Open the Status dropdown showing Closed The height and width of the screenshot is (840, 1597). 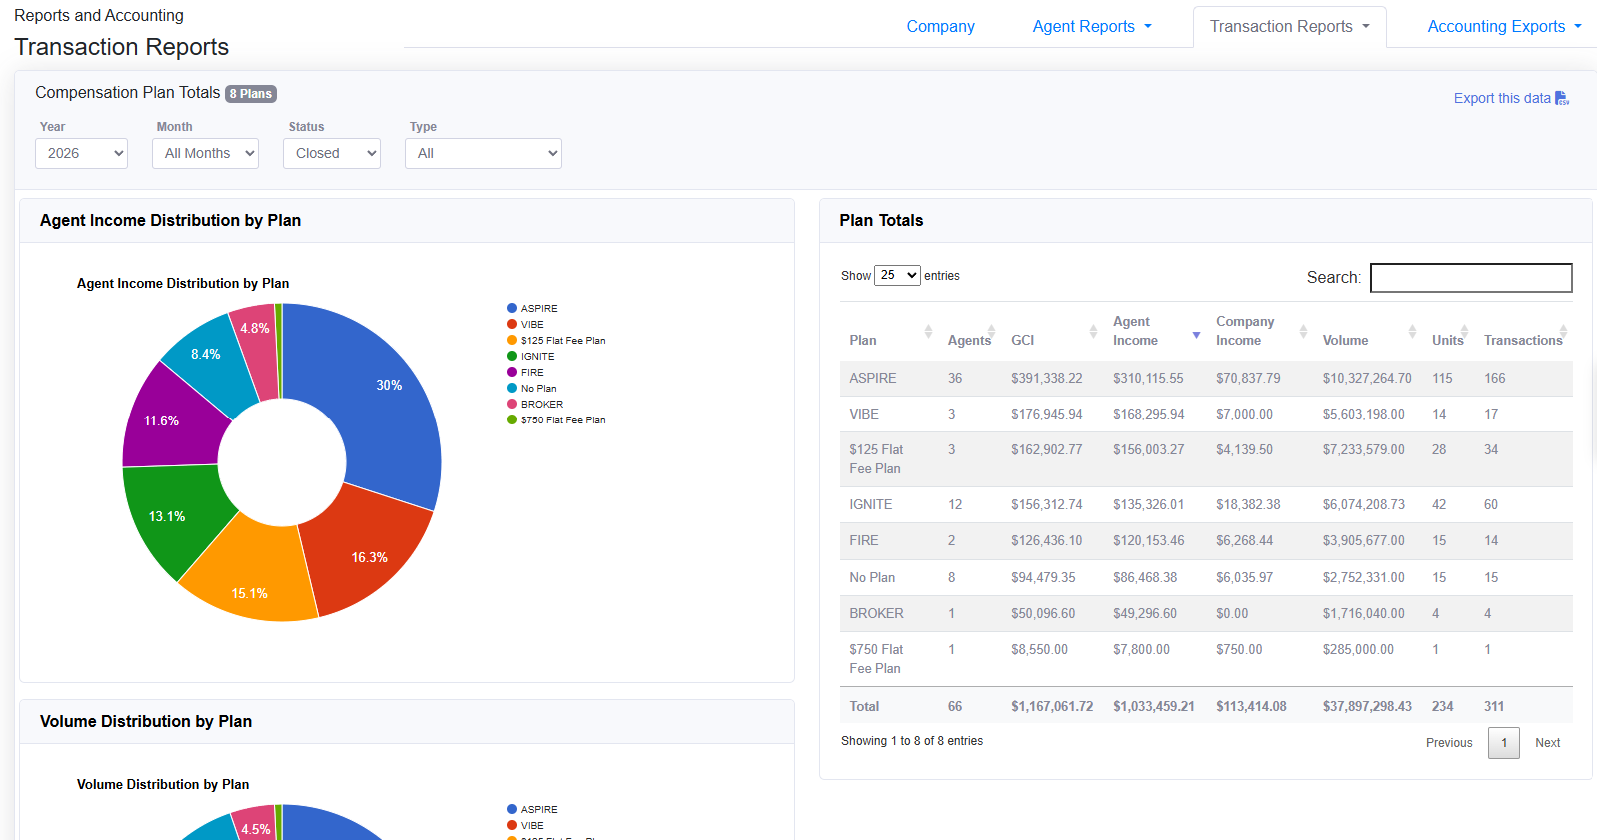pos(332,153)
